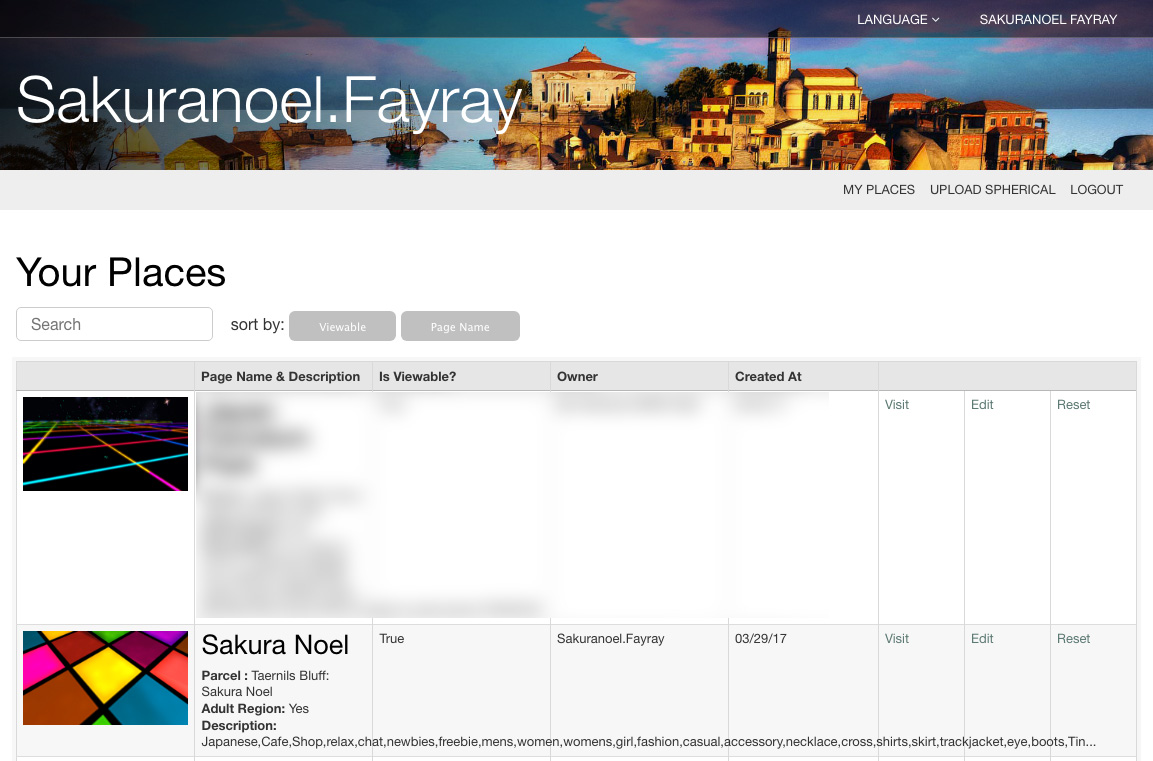Click the Is Viewable? column header
The width and height of the screenshot is (1153, 761).
[x=420, y=376]
